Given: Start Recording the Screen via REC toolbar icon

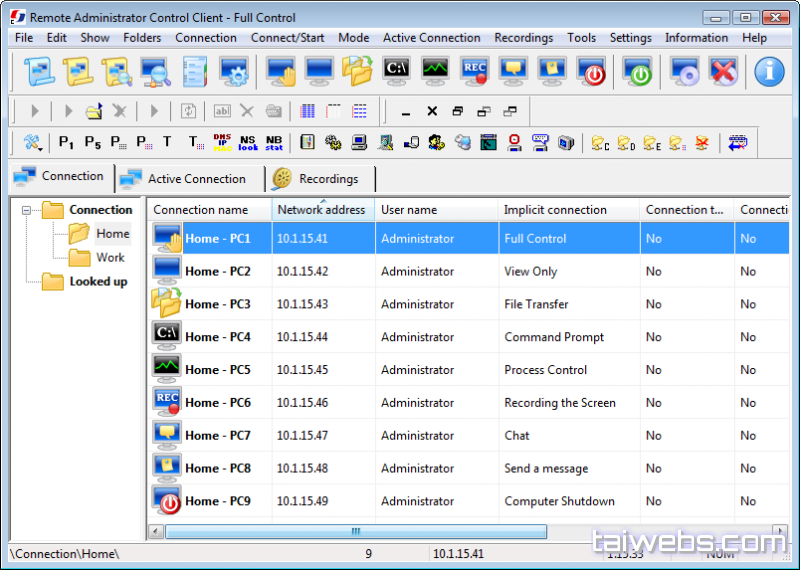Looking at the screenshot, I should pyautogui.click(x=475, y=71).
